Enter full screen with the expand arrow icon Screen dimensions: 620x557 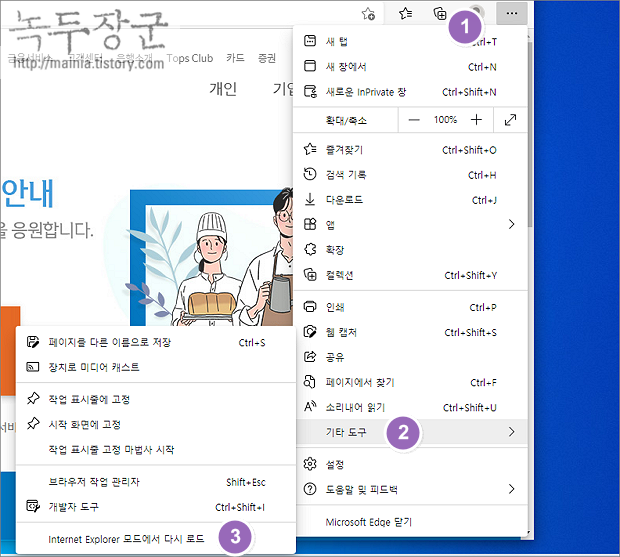click(510, 120)
